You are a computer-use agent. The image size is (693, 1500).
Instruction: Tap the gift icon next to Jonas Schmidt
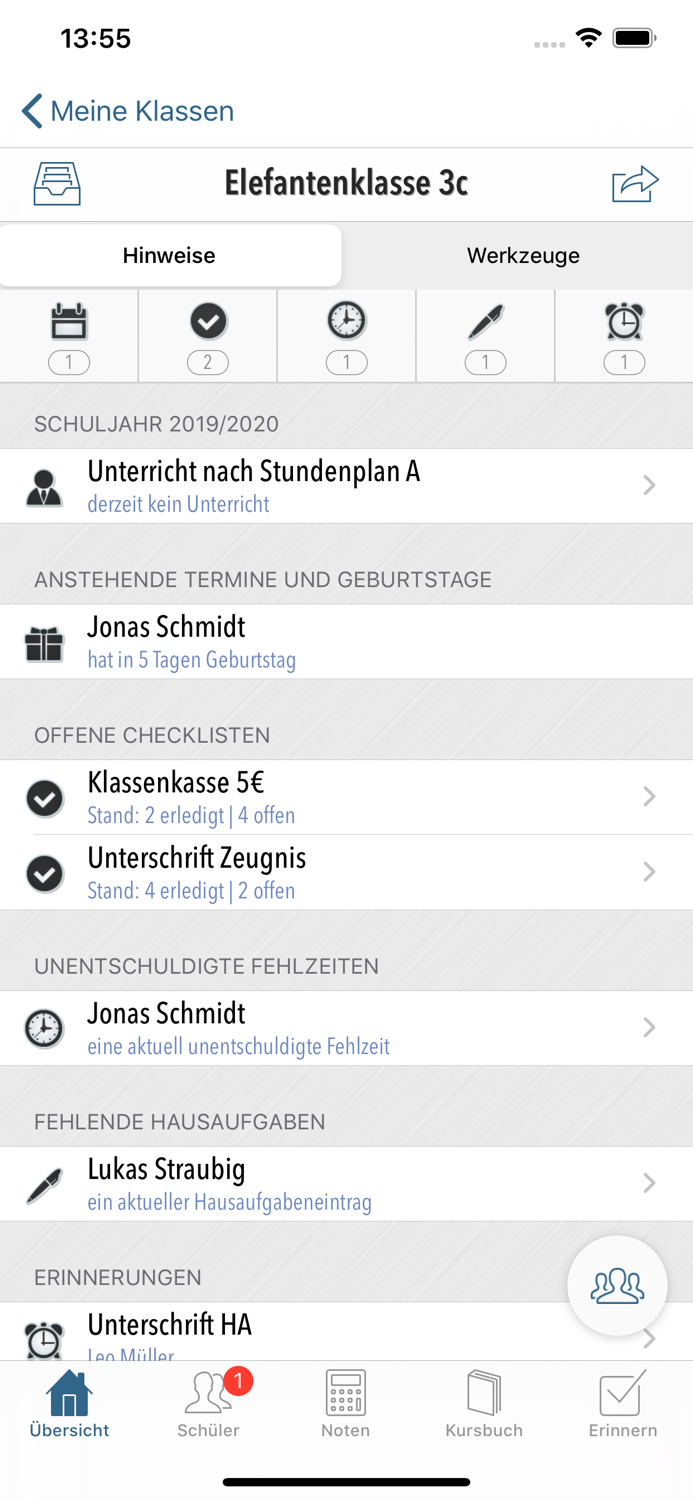42,639
